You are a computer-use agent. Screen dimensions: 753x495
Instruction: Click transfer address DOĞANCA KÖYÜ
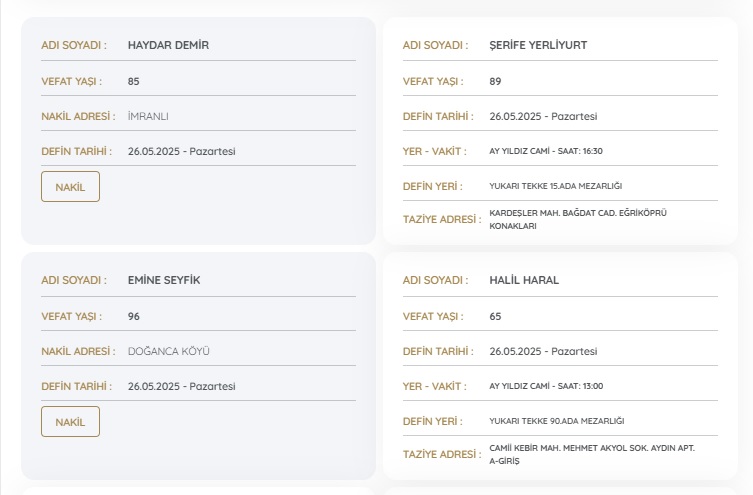pos(169,351)
